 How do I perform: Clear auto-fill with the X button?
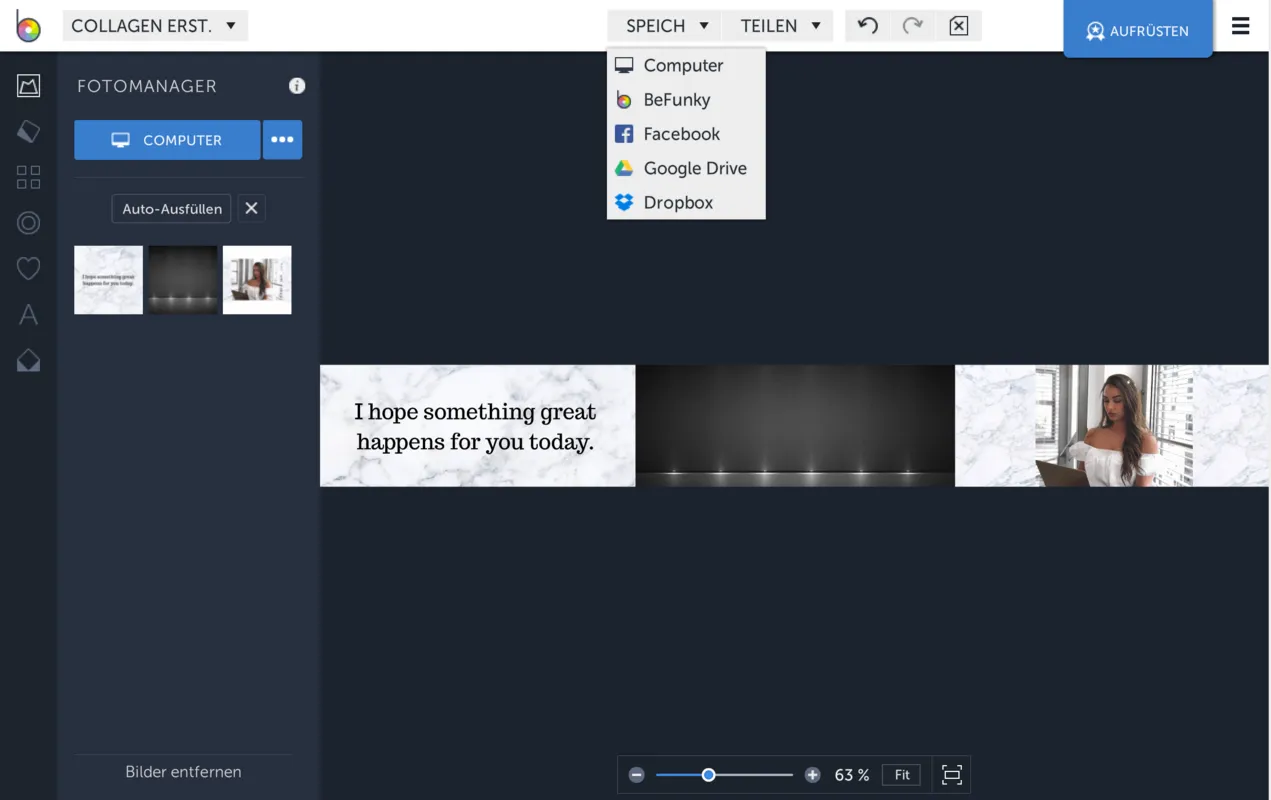point(251,208)
